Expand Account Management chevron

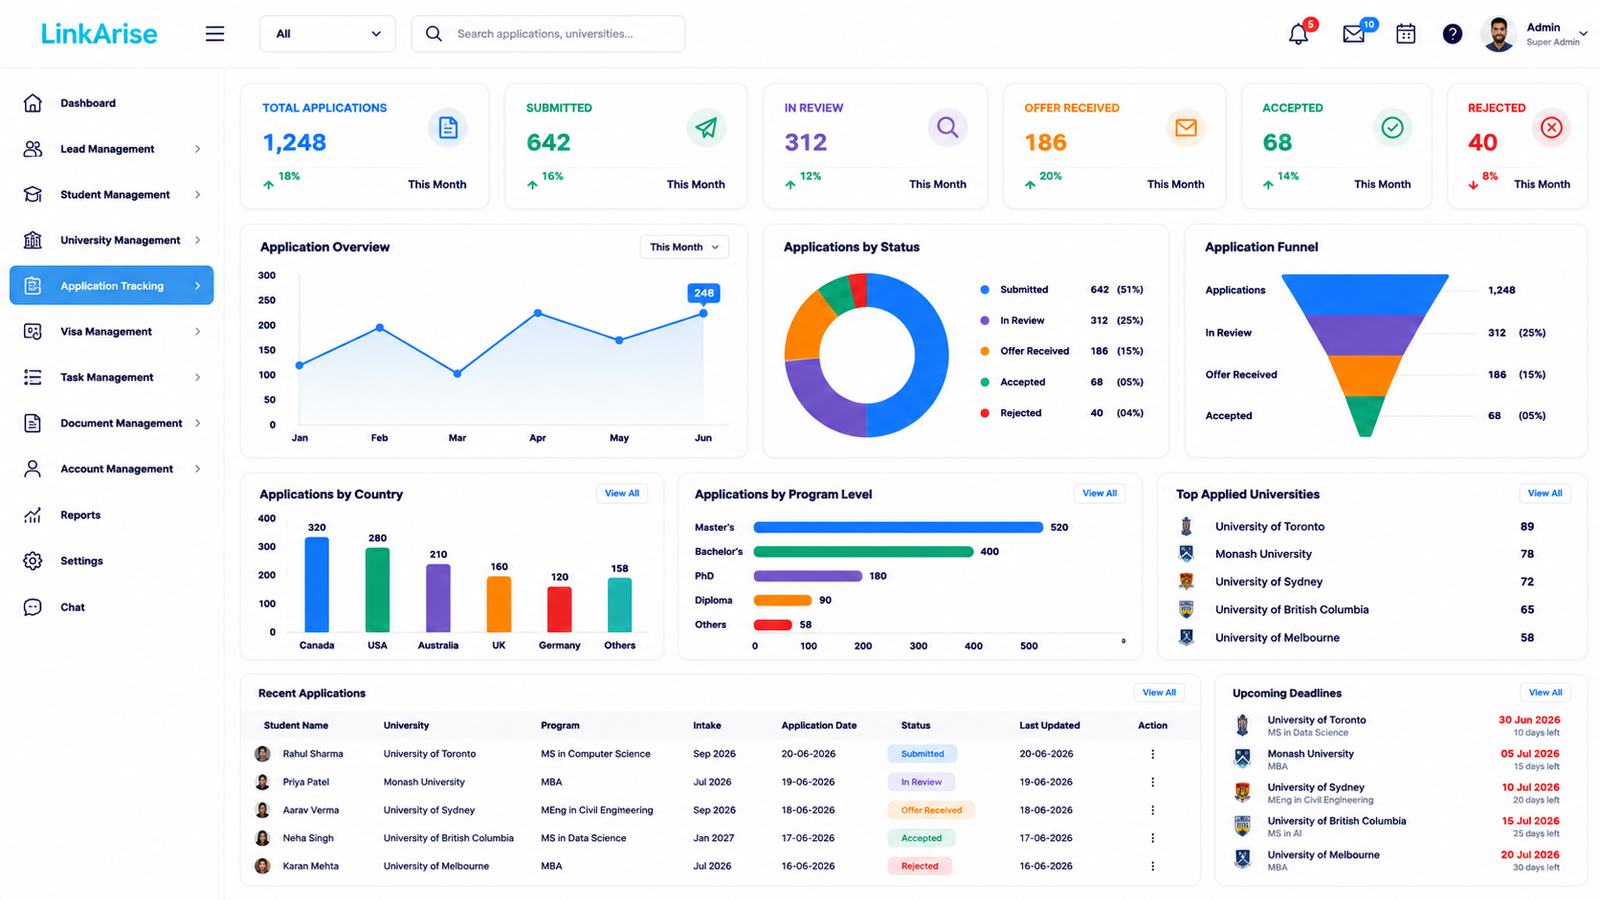pos(197,469)
